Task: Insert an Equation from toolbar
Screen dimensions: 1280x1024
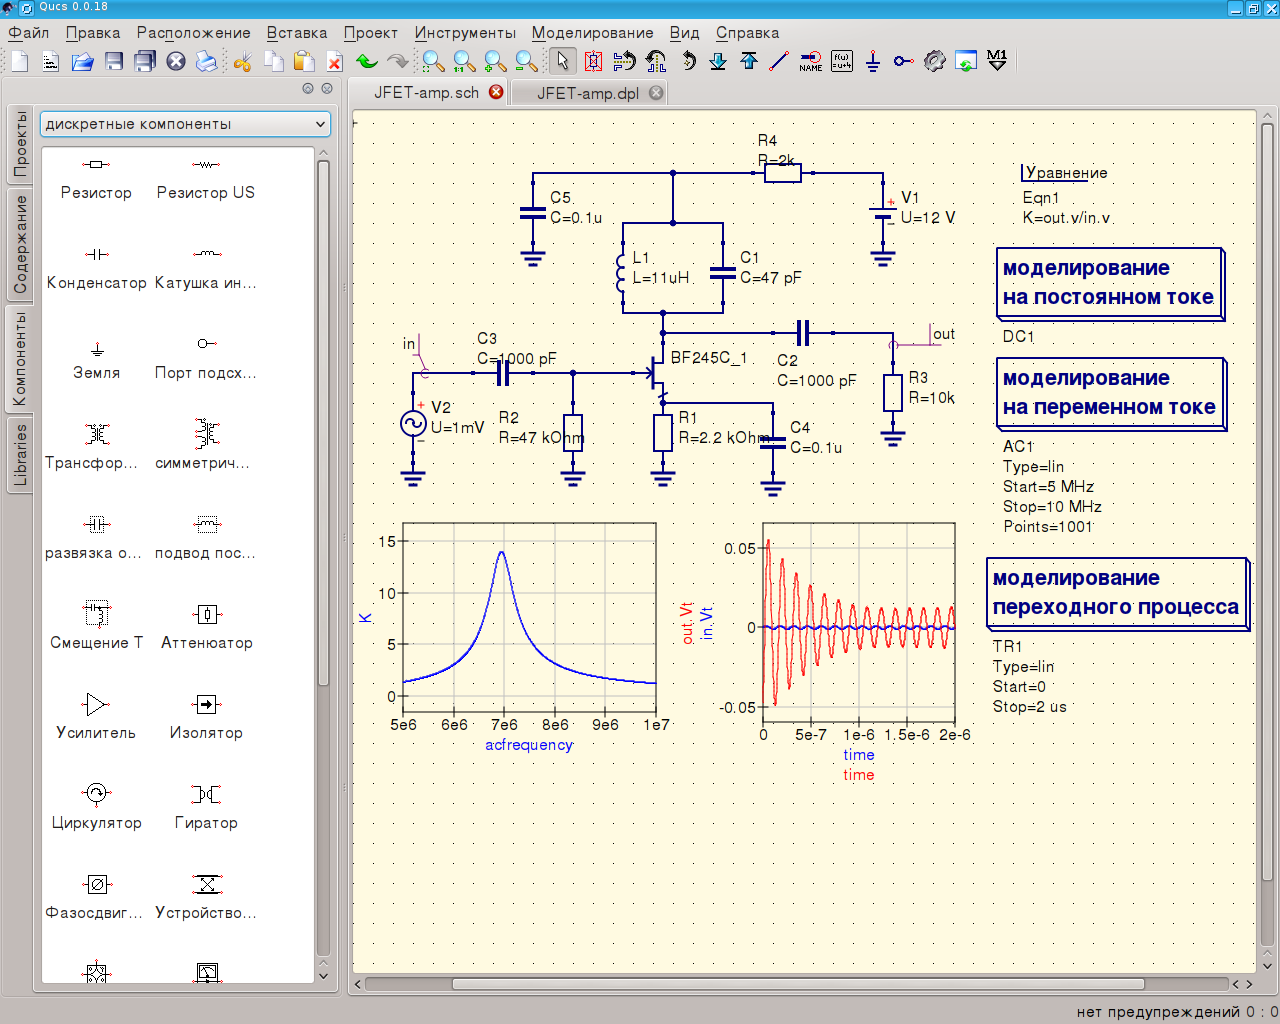Action: 842,62
